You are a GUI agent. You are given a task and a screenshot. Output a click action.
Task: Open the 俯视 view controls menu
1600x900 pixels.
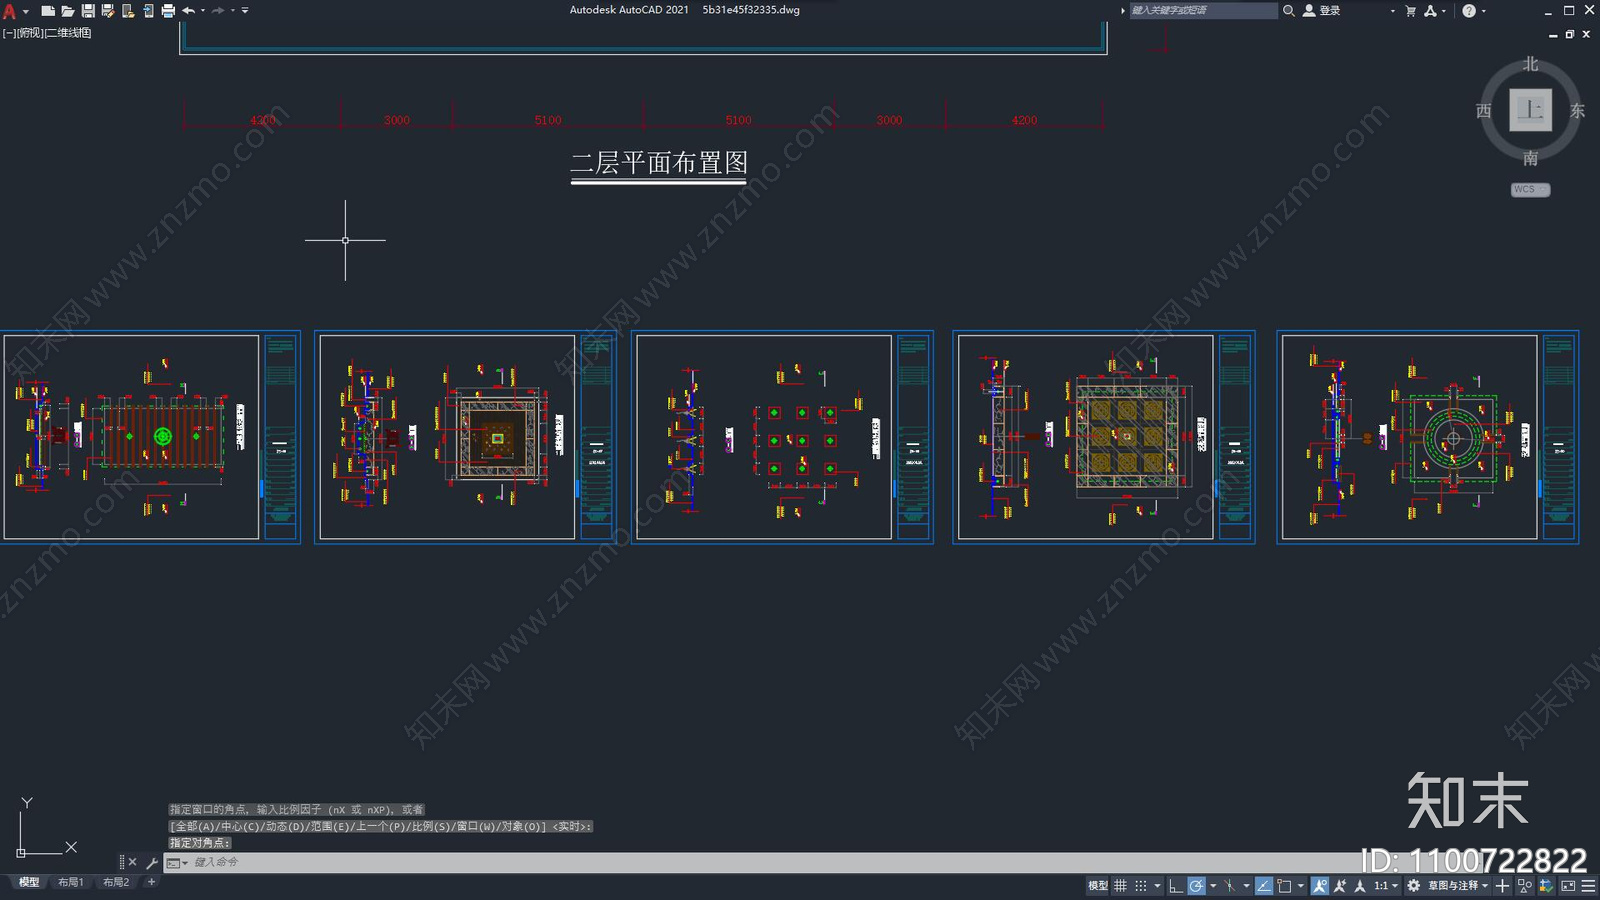30,33
